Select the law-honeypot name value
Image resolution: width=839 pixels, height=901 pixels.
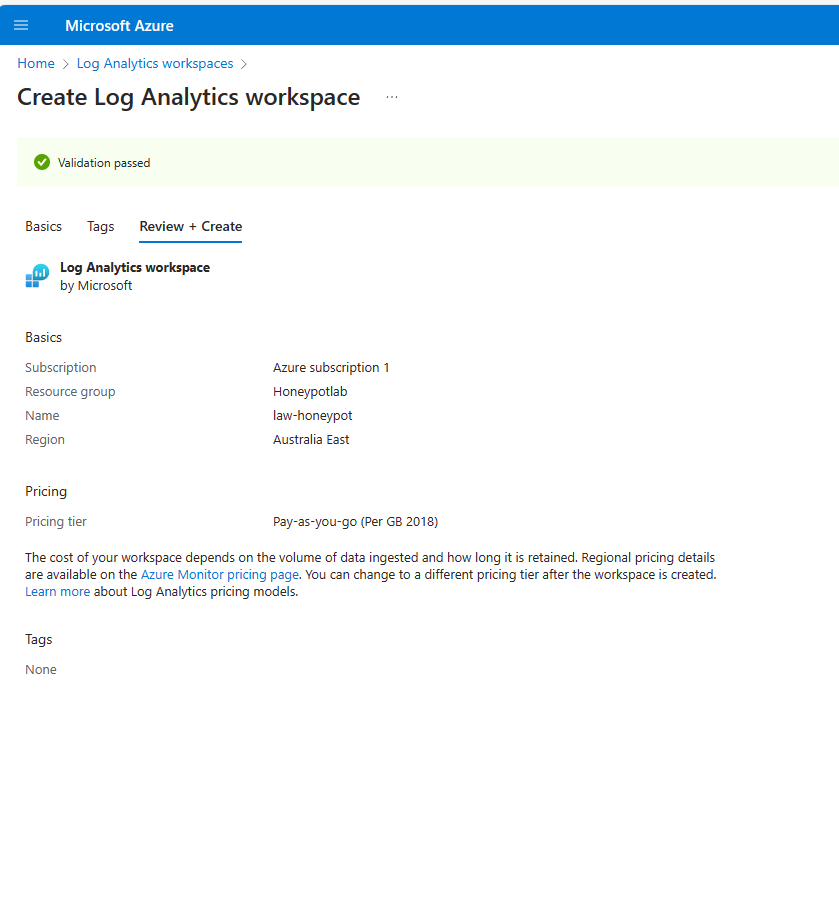pos(313,416)
